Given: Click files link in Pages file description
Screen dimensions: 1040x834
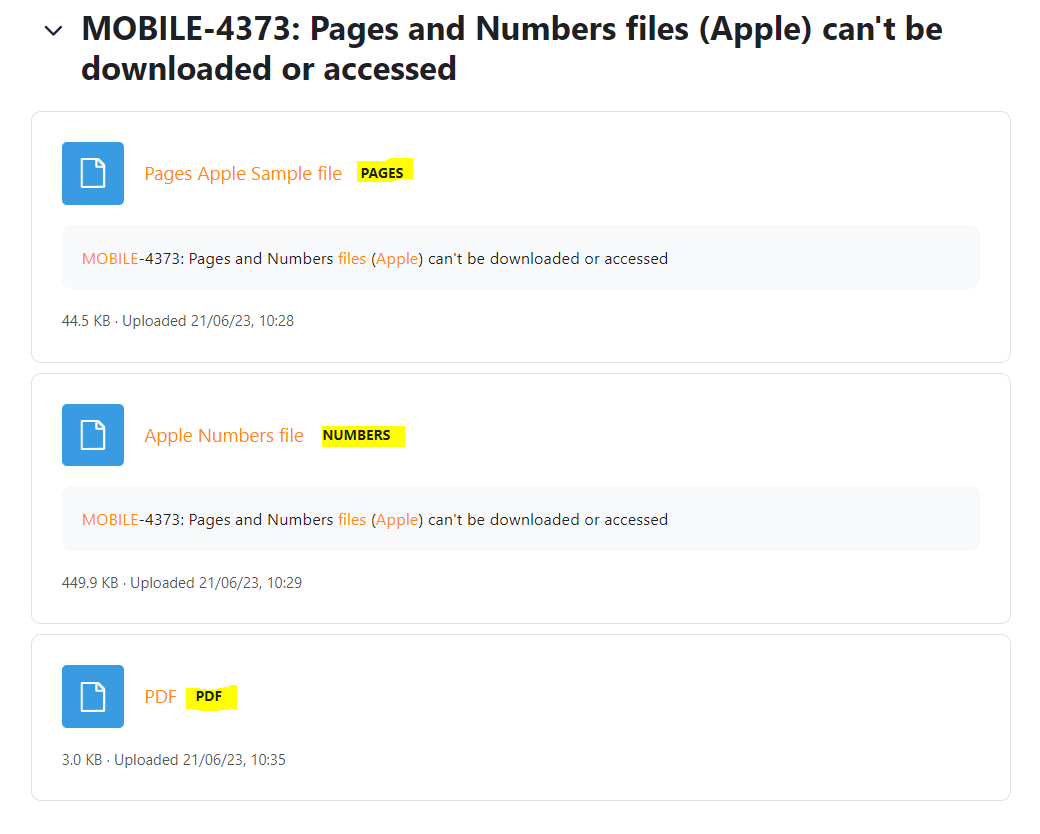Looking at the screenshot, I should point(352,259).
